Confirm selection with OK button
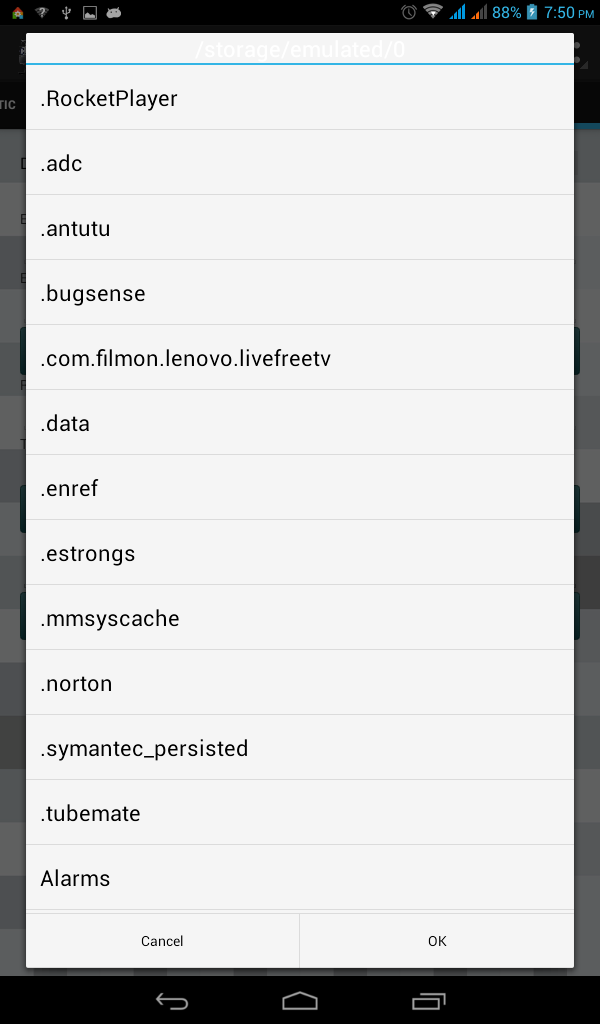The image size is (600, 1024). [437, 941]
